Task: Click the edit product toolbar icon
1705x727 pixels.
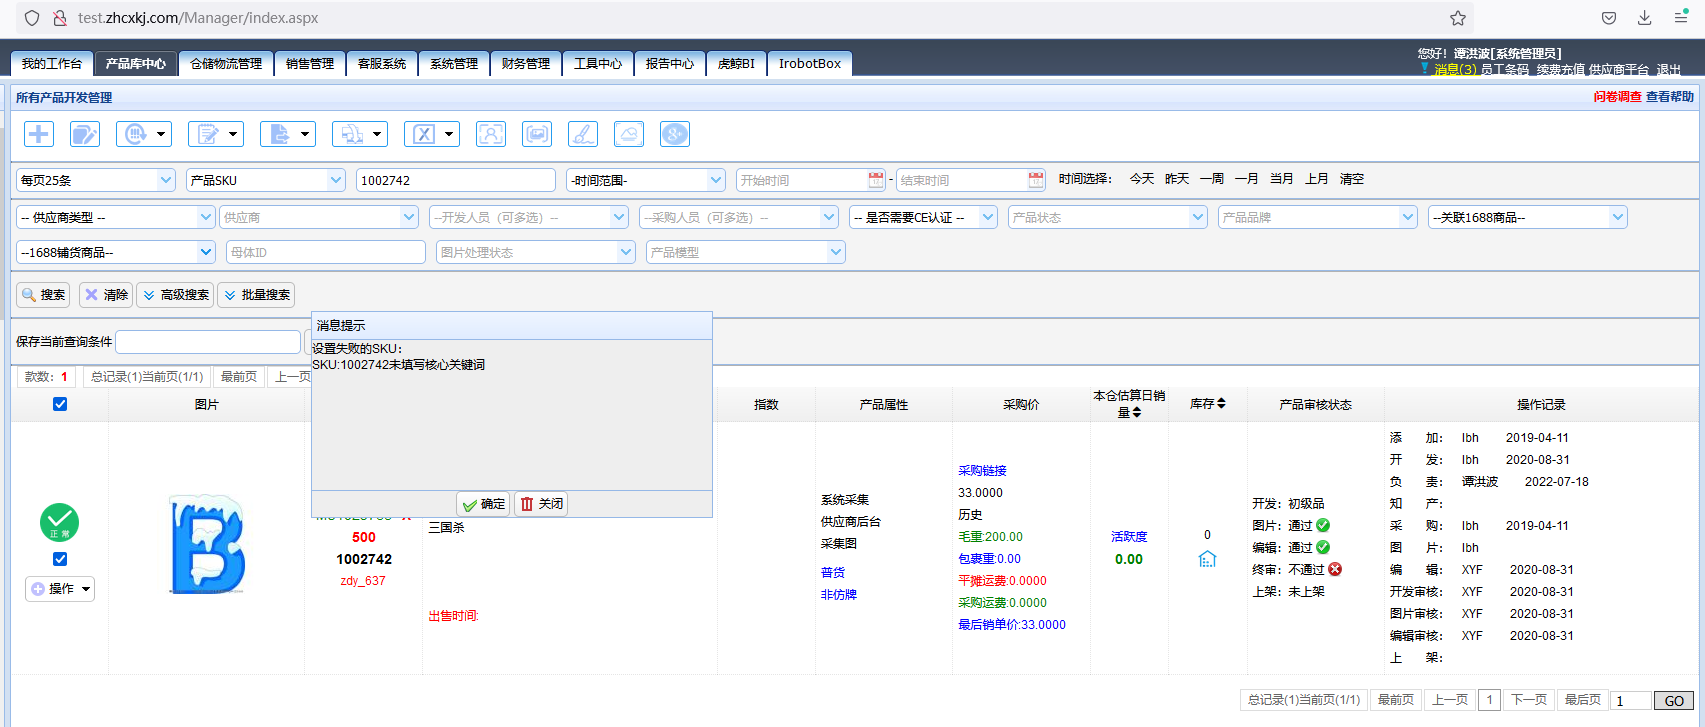Action: click(85, 134)
